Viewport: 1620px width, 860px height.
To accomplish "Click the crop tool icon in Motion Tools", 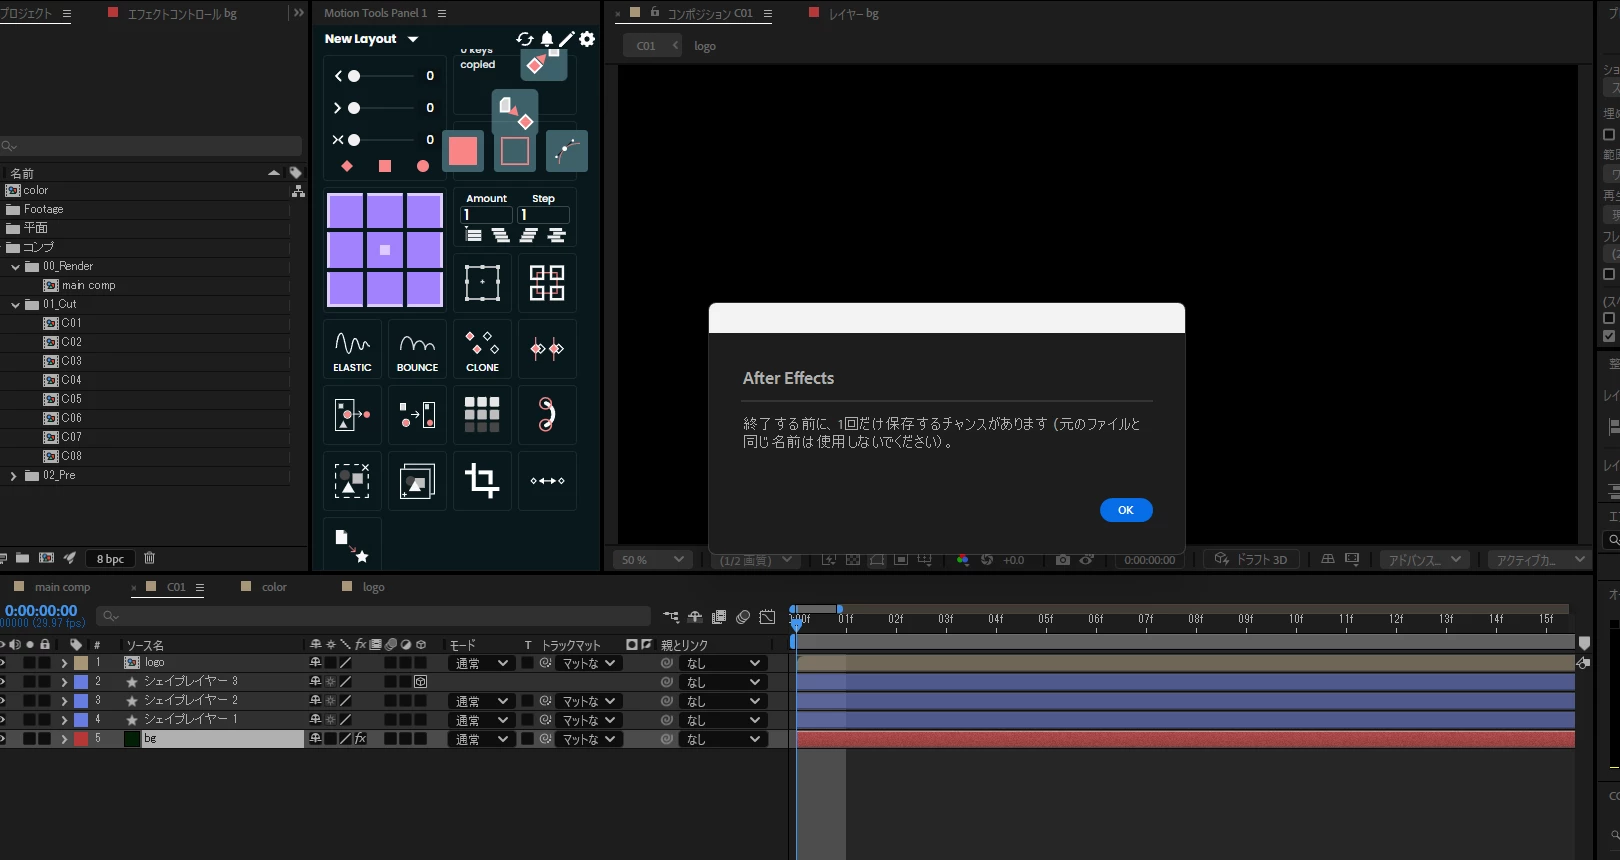I will tap(482, 481).
